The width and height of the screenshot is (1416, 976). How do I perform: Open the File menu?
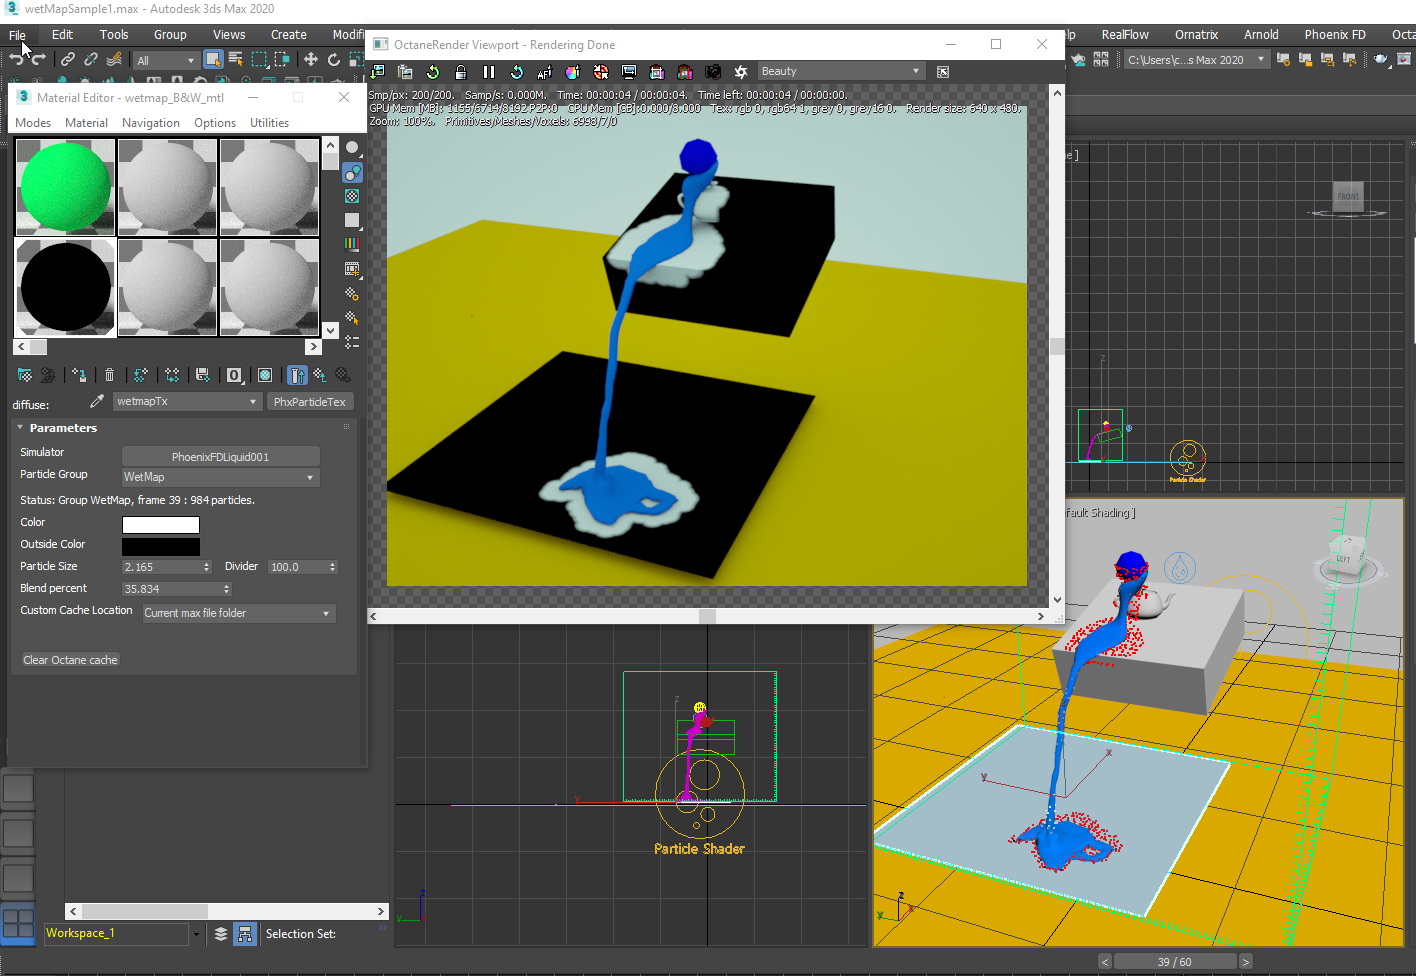(18, 34)
